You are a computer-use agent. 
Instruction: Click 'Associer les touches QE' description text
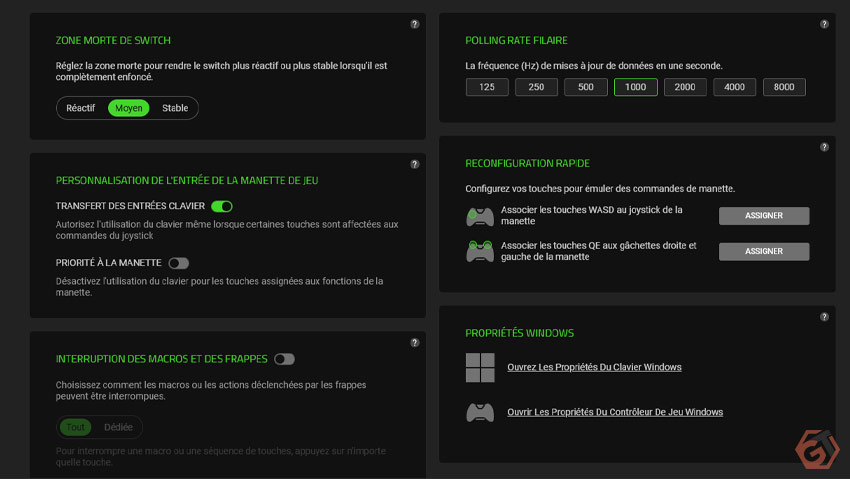598,251
